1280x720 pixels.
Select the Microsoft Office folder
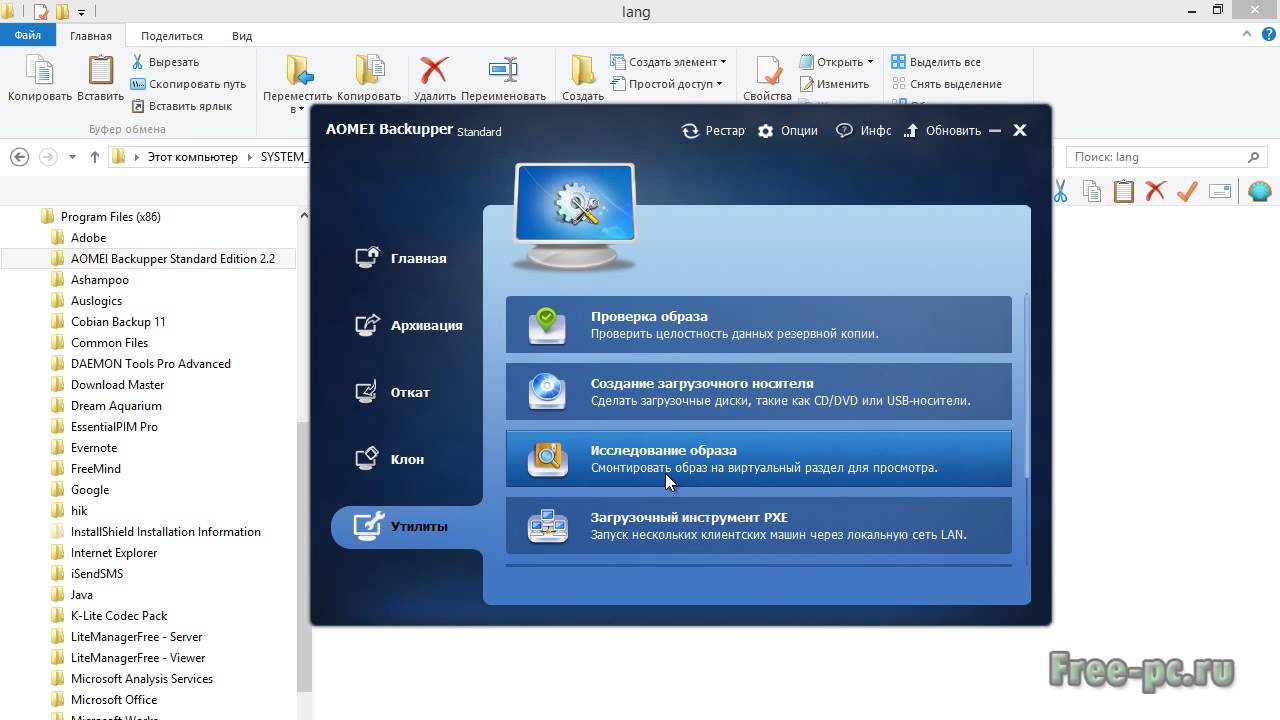(113, 699)
